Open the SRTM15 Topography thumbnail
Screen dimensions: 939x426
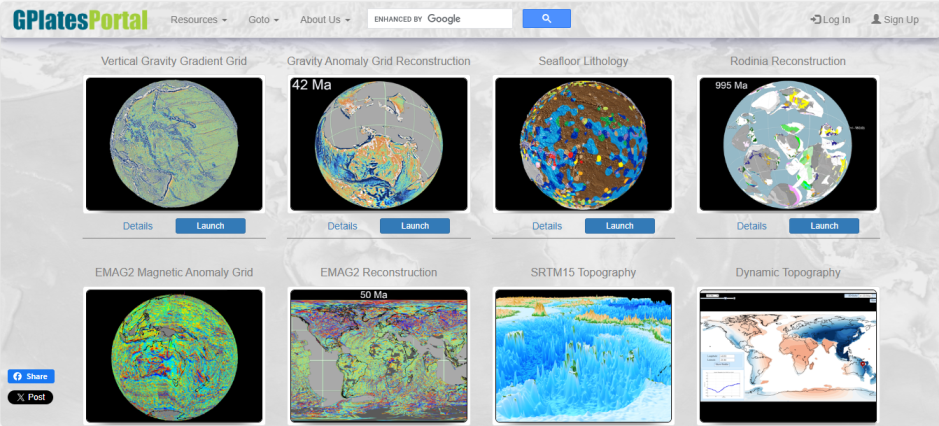(x=582, y=355)
